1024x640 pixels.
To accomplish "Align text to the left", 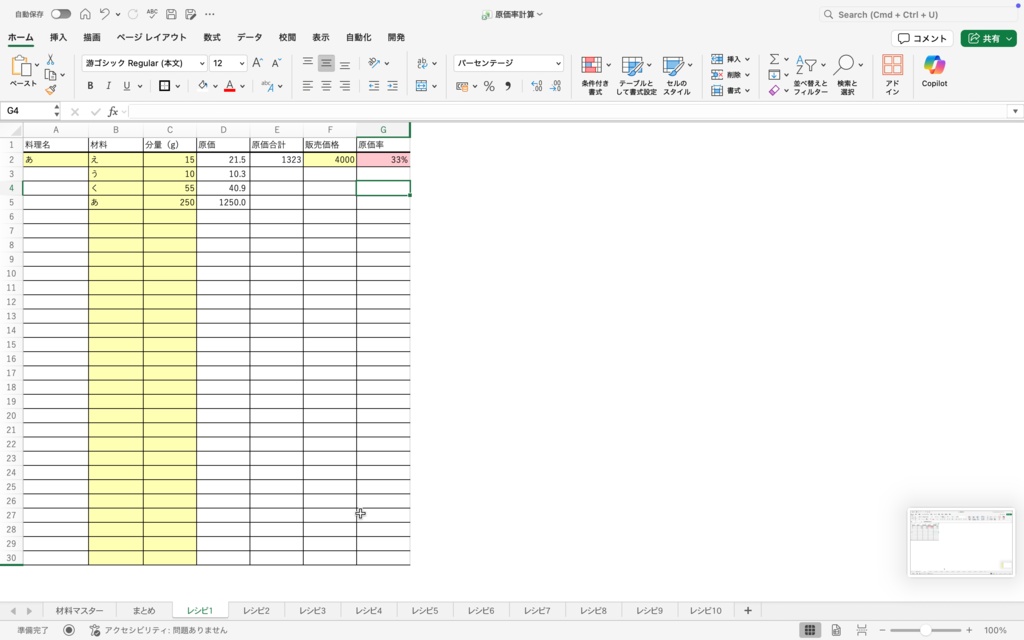I will [x=308, y=86].
